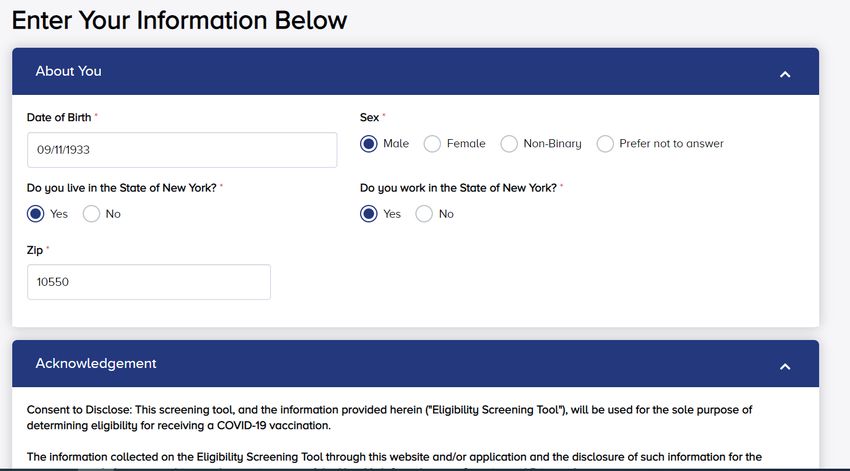
Task: Select the Male radio button
Action: coord(369,144)
